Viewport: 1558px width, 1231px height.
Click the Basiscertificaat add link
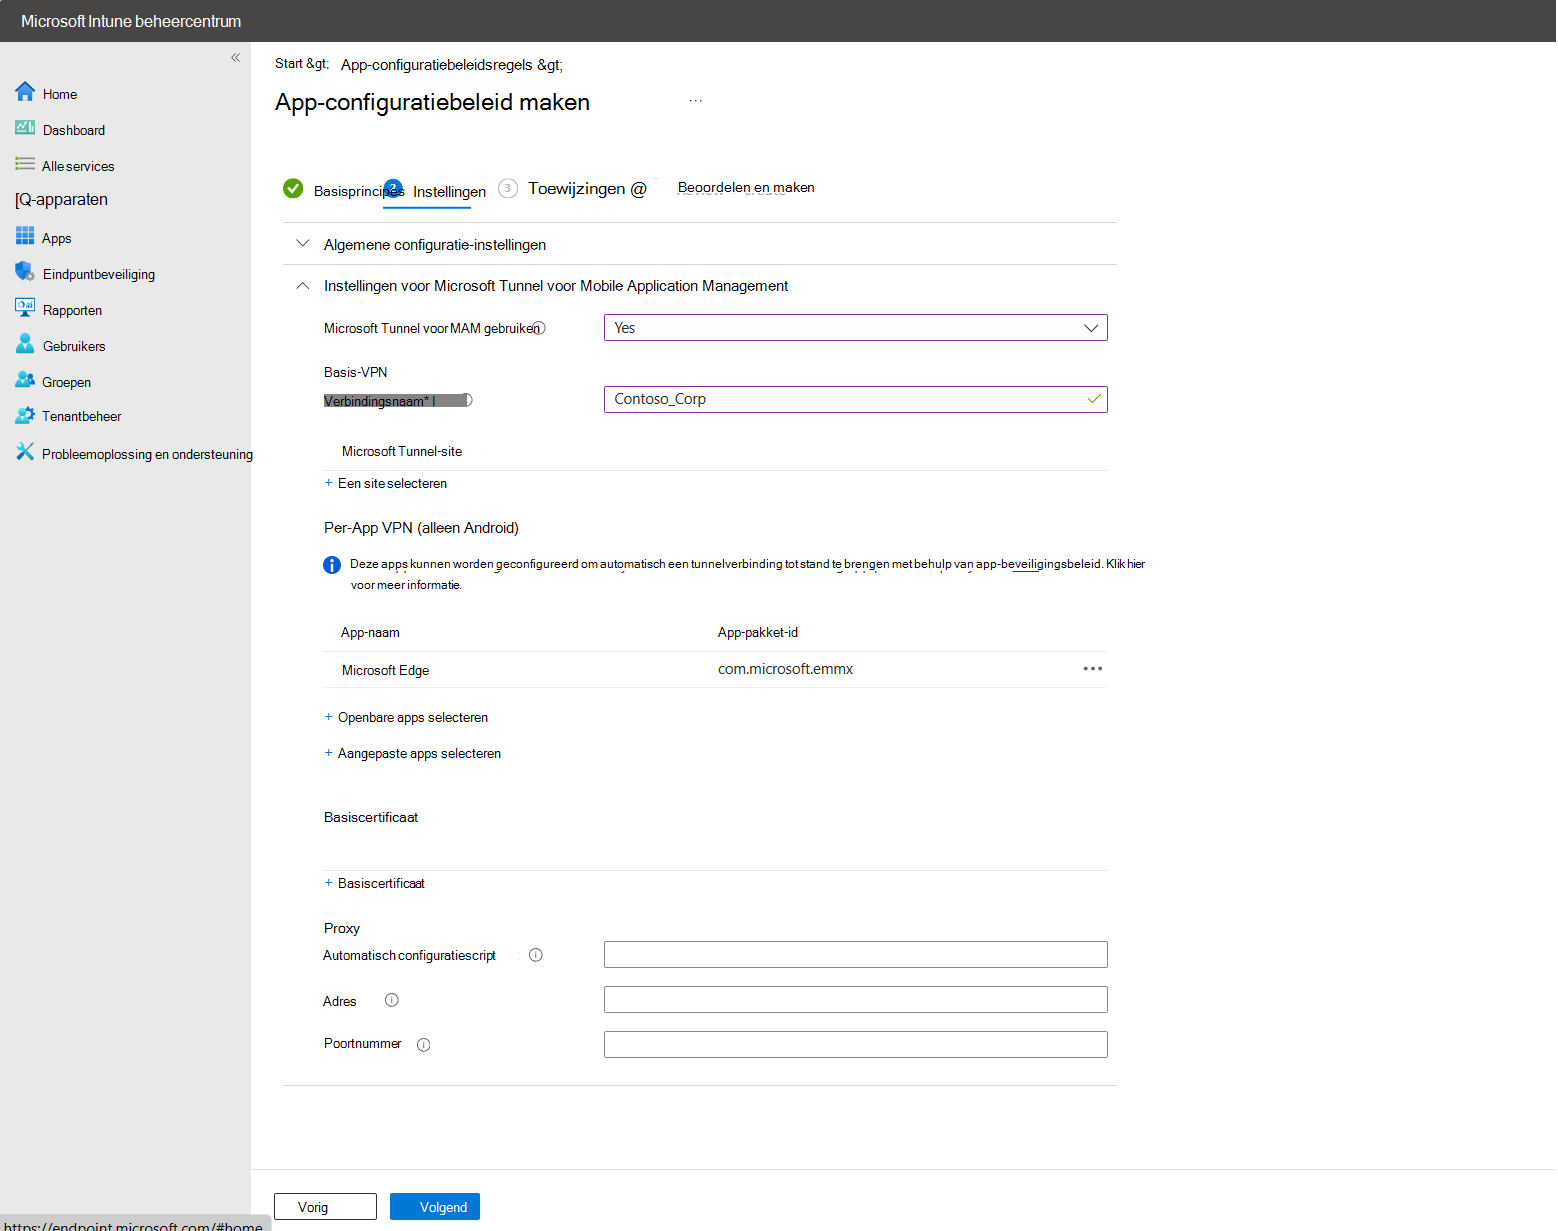381,883
